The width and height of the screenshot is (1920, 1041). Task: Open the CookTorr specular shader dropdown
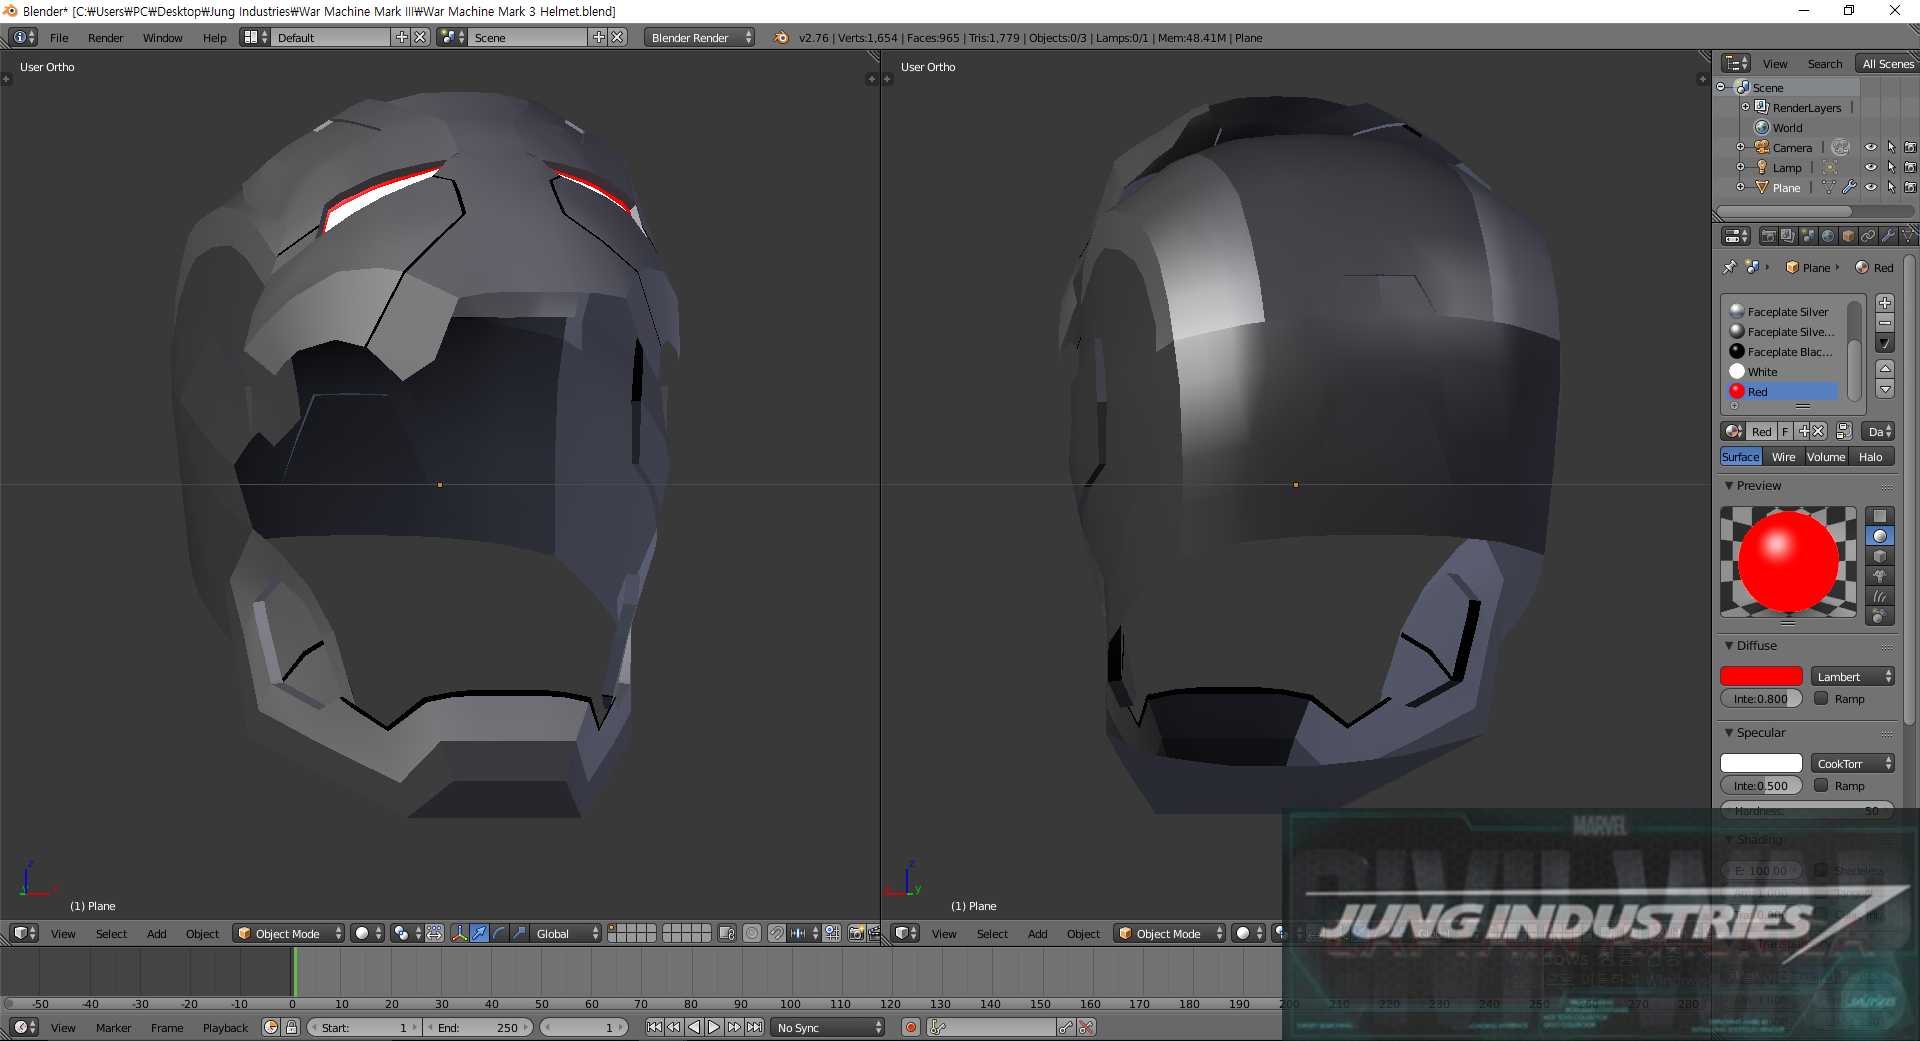point(1853,763)
